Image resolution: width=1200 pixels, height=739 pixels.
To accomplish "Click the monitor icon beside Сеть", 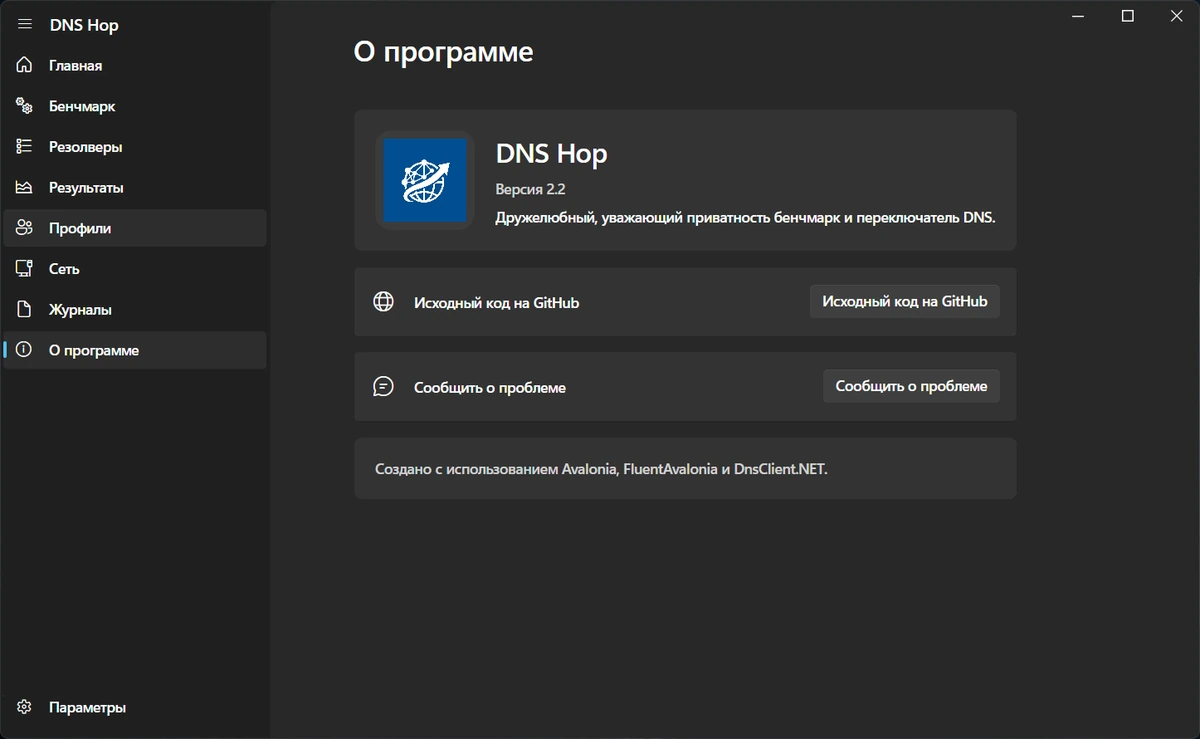I will [25, 269].
